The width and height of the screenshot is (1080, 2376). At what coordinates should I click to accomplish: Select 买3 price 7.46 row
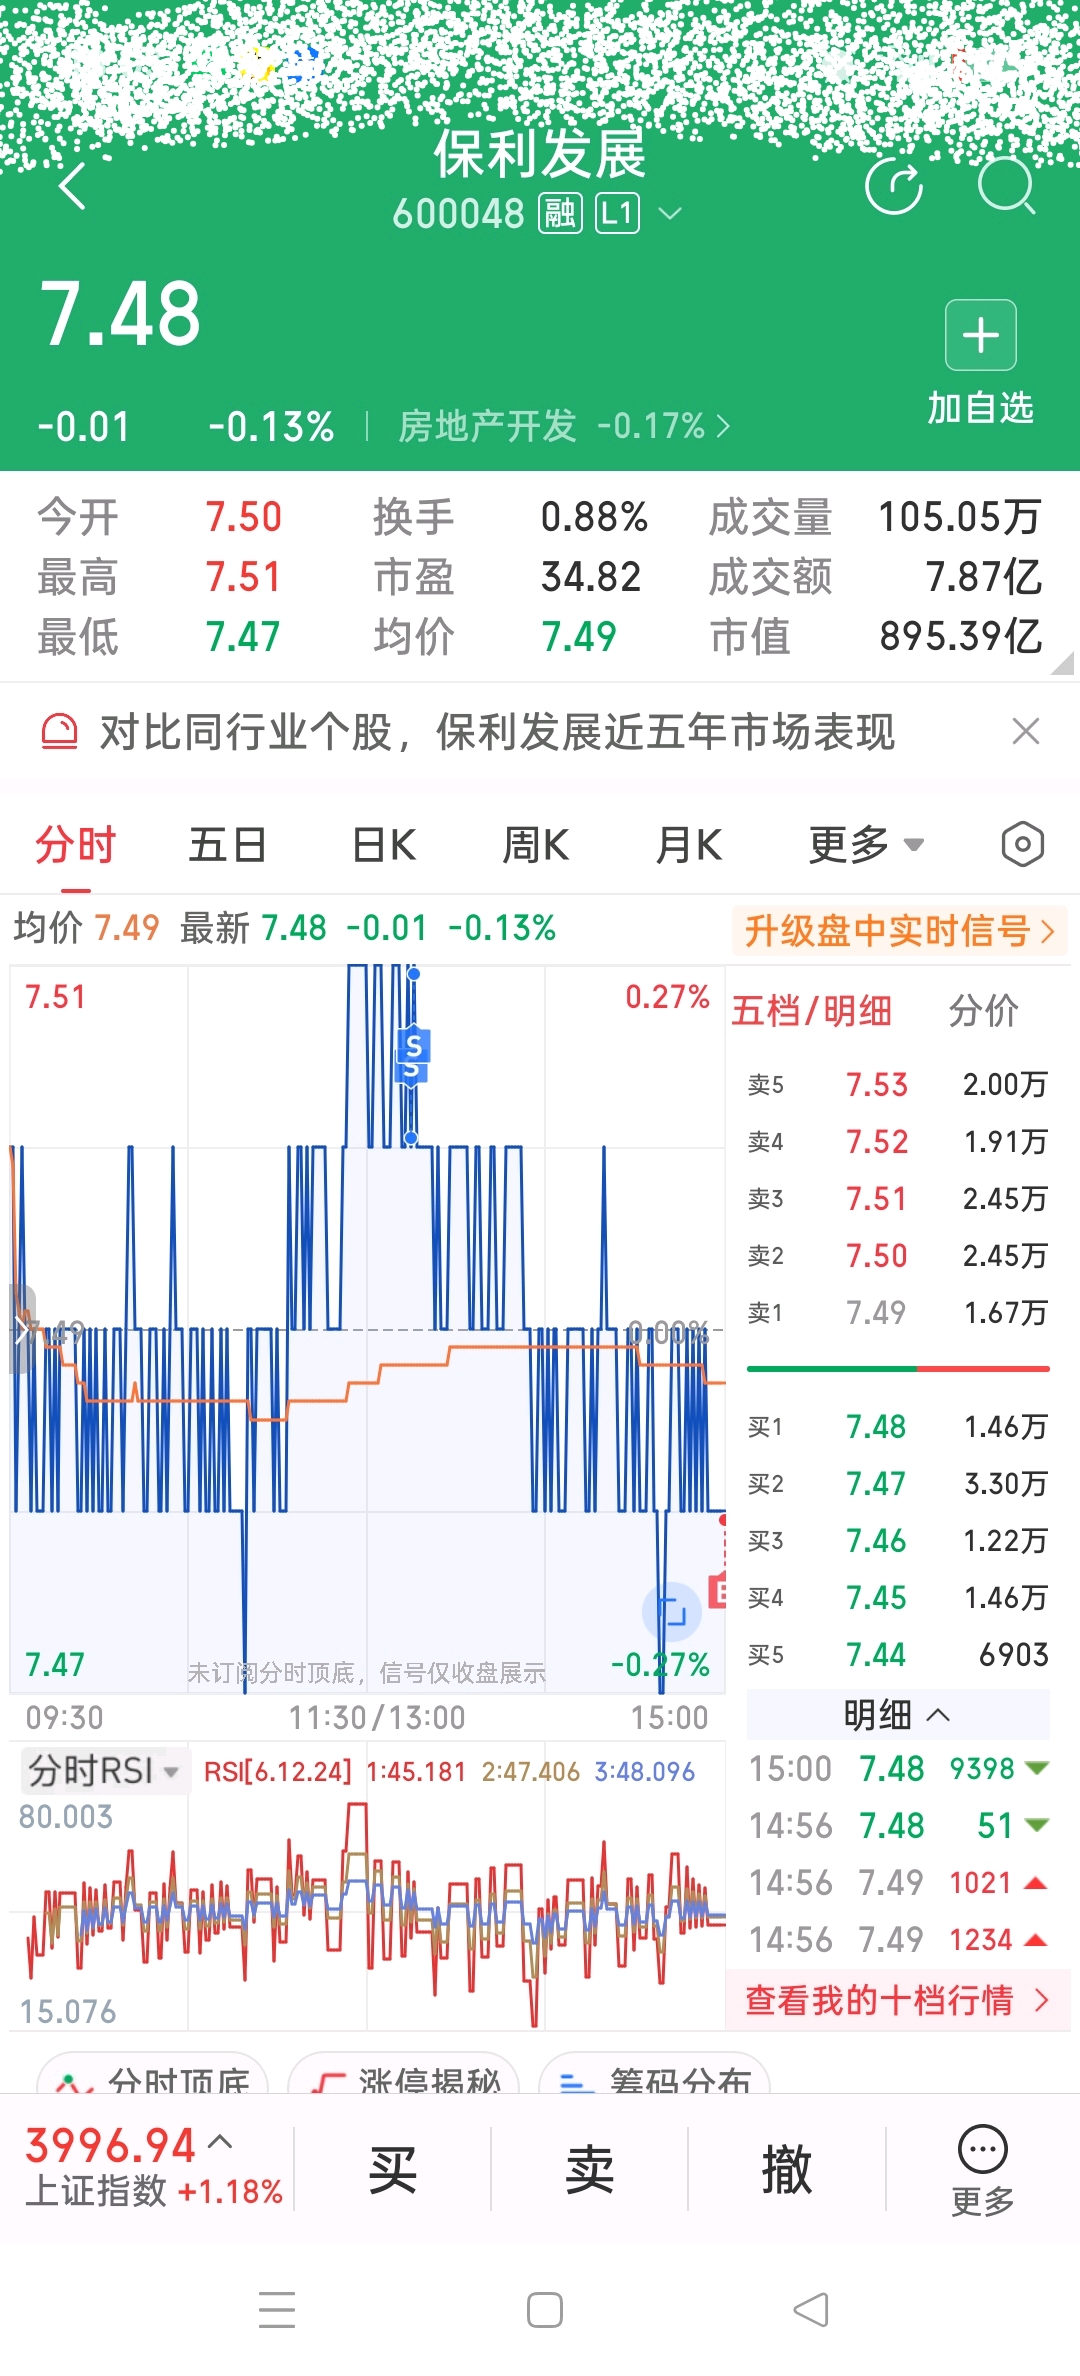point(897,1541)
